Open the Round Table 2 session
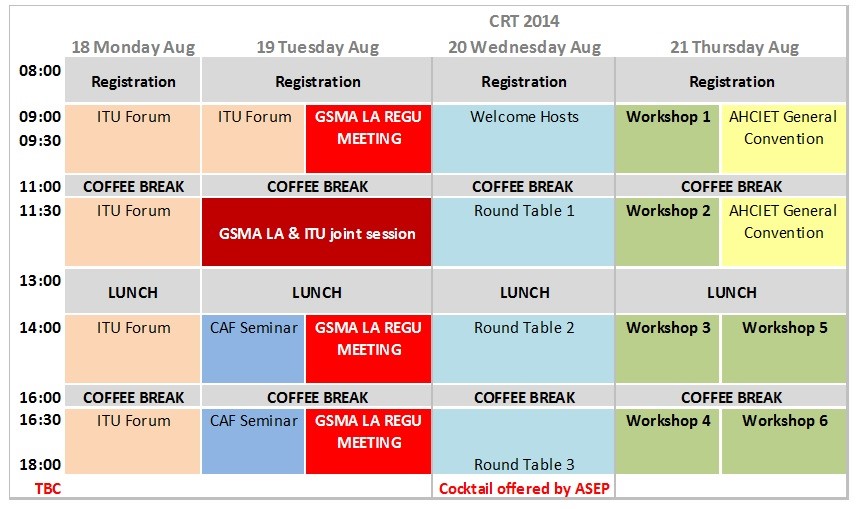 pos(524,328)
